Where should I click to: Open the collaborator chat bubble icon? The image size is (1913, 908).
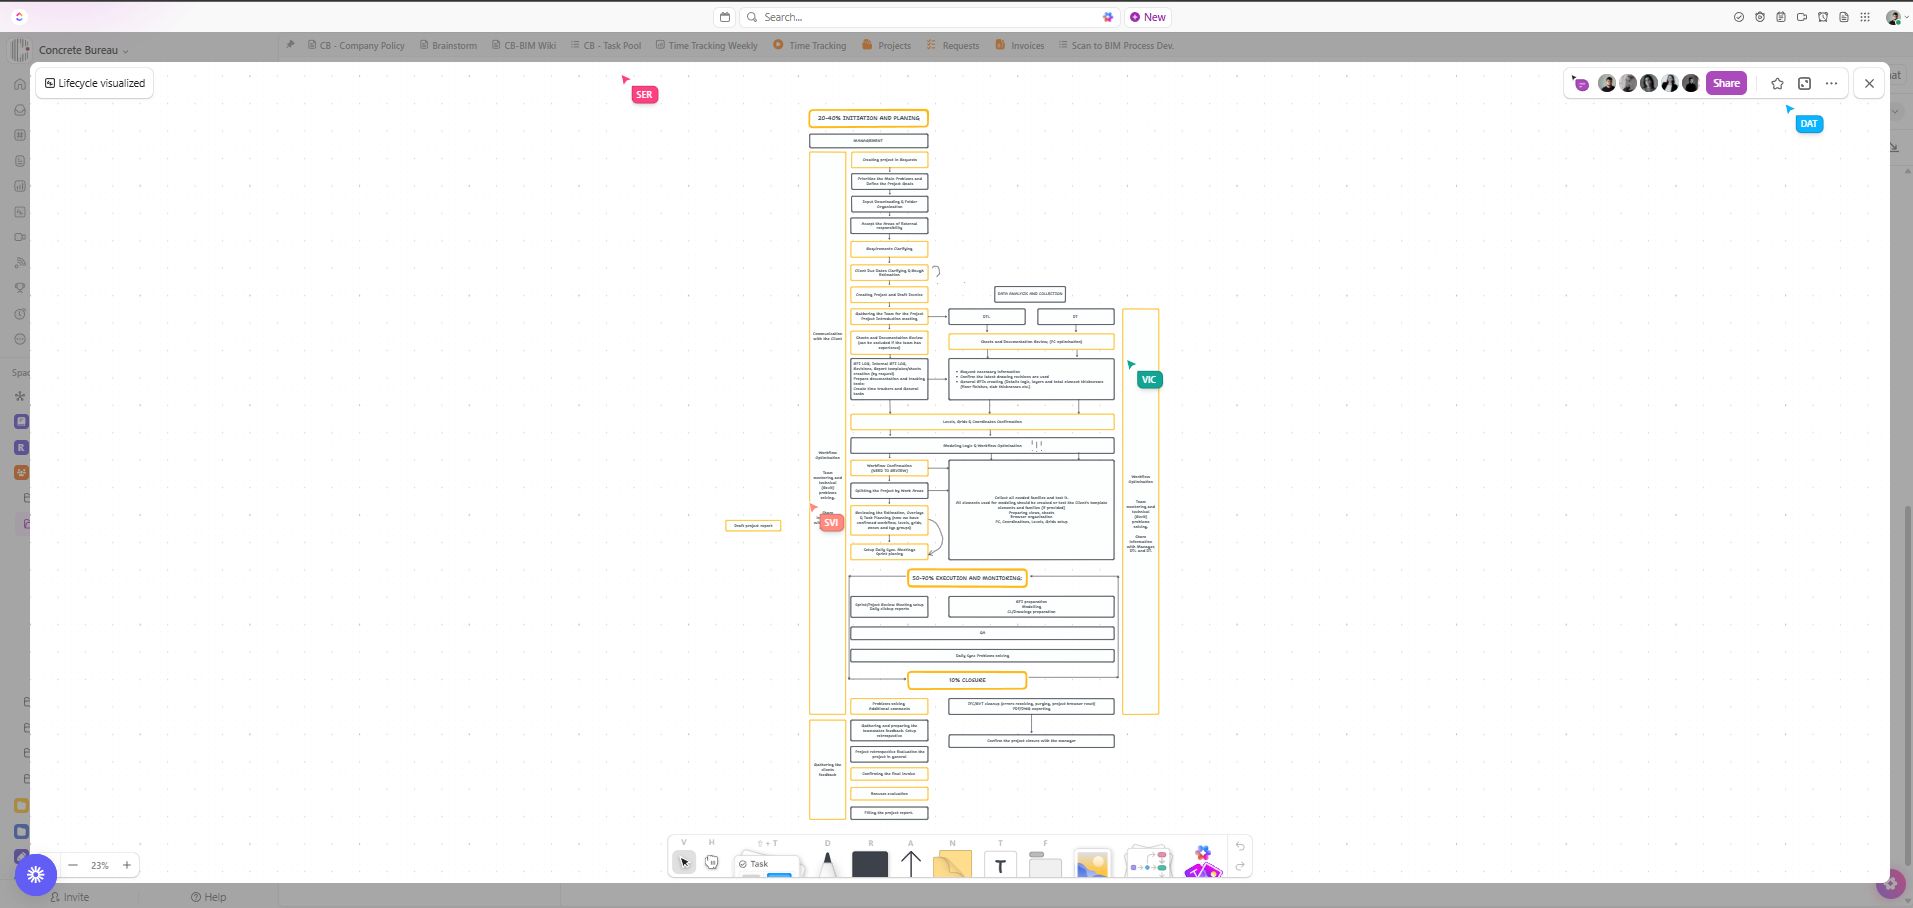tap(1580, 83)
